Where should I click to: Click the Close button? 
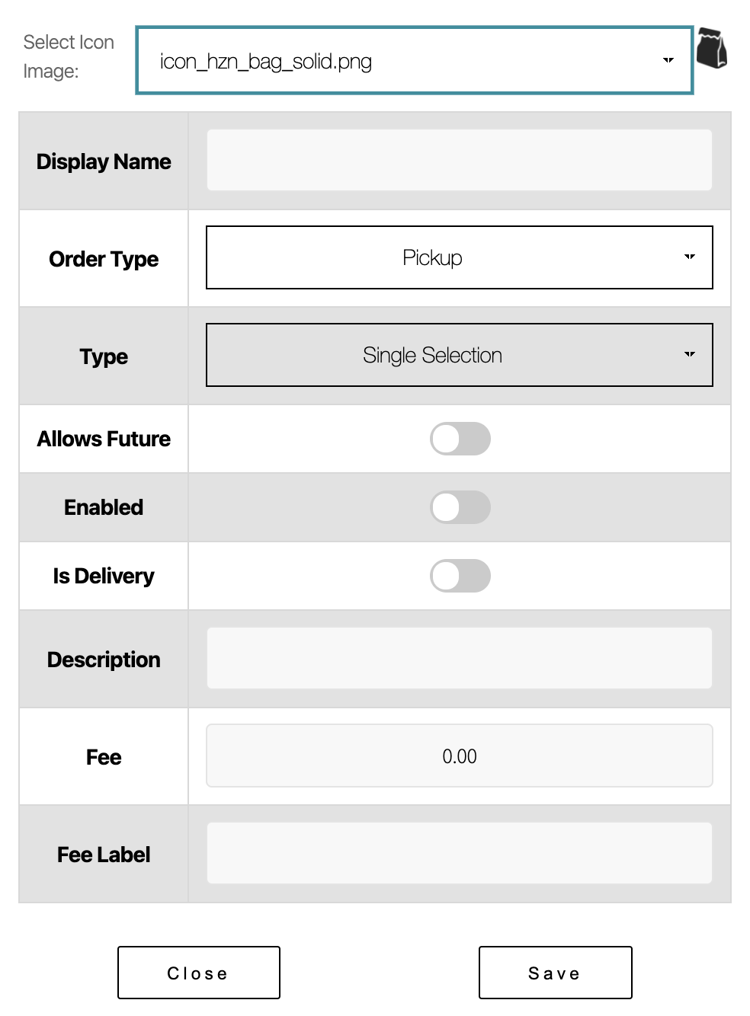point(198,972)
